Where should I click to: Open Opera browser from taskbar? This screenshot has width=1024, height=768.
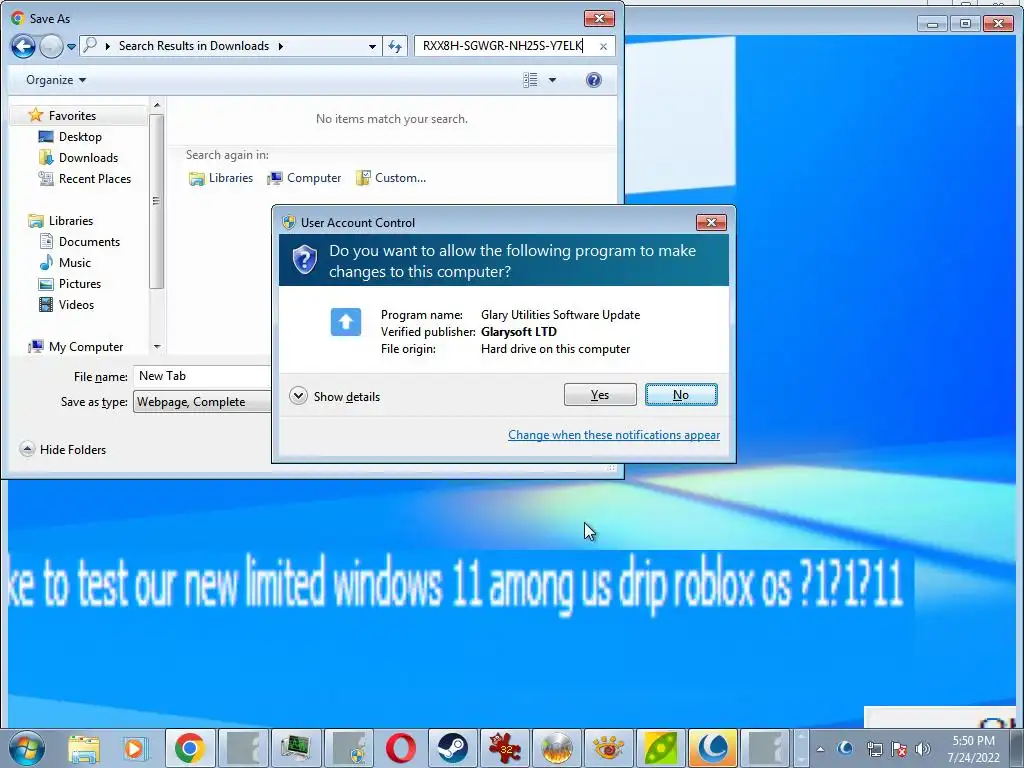coord(401,748)
